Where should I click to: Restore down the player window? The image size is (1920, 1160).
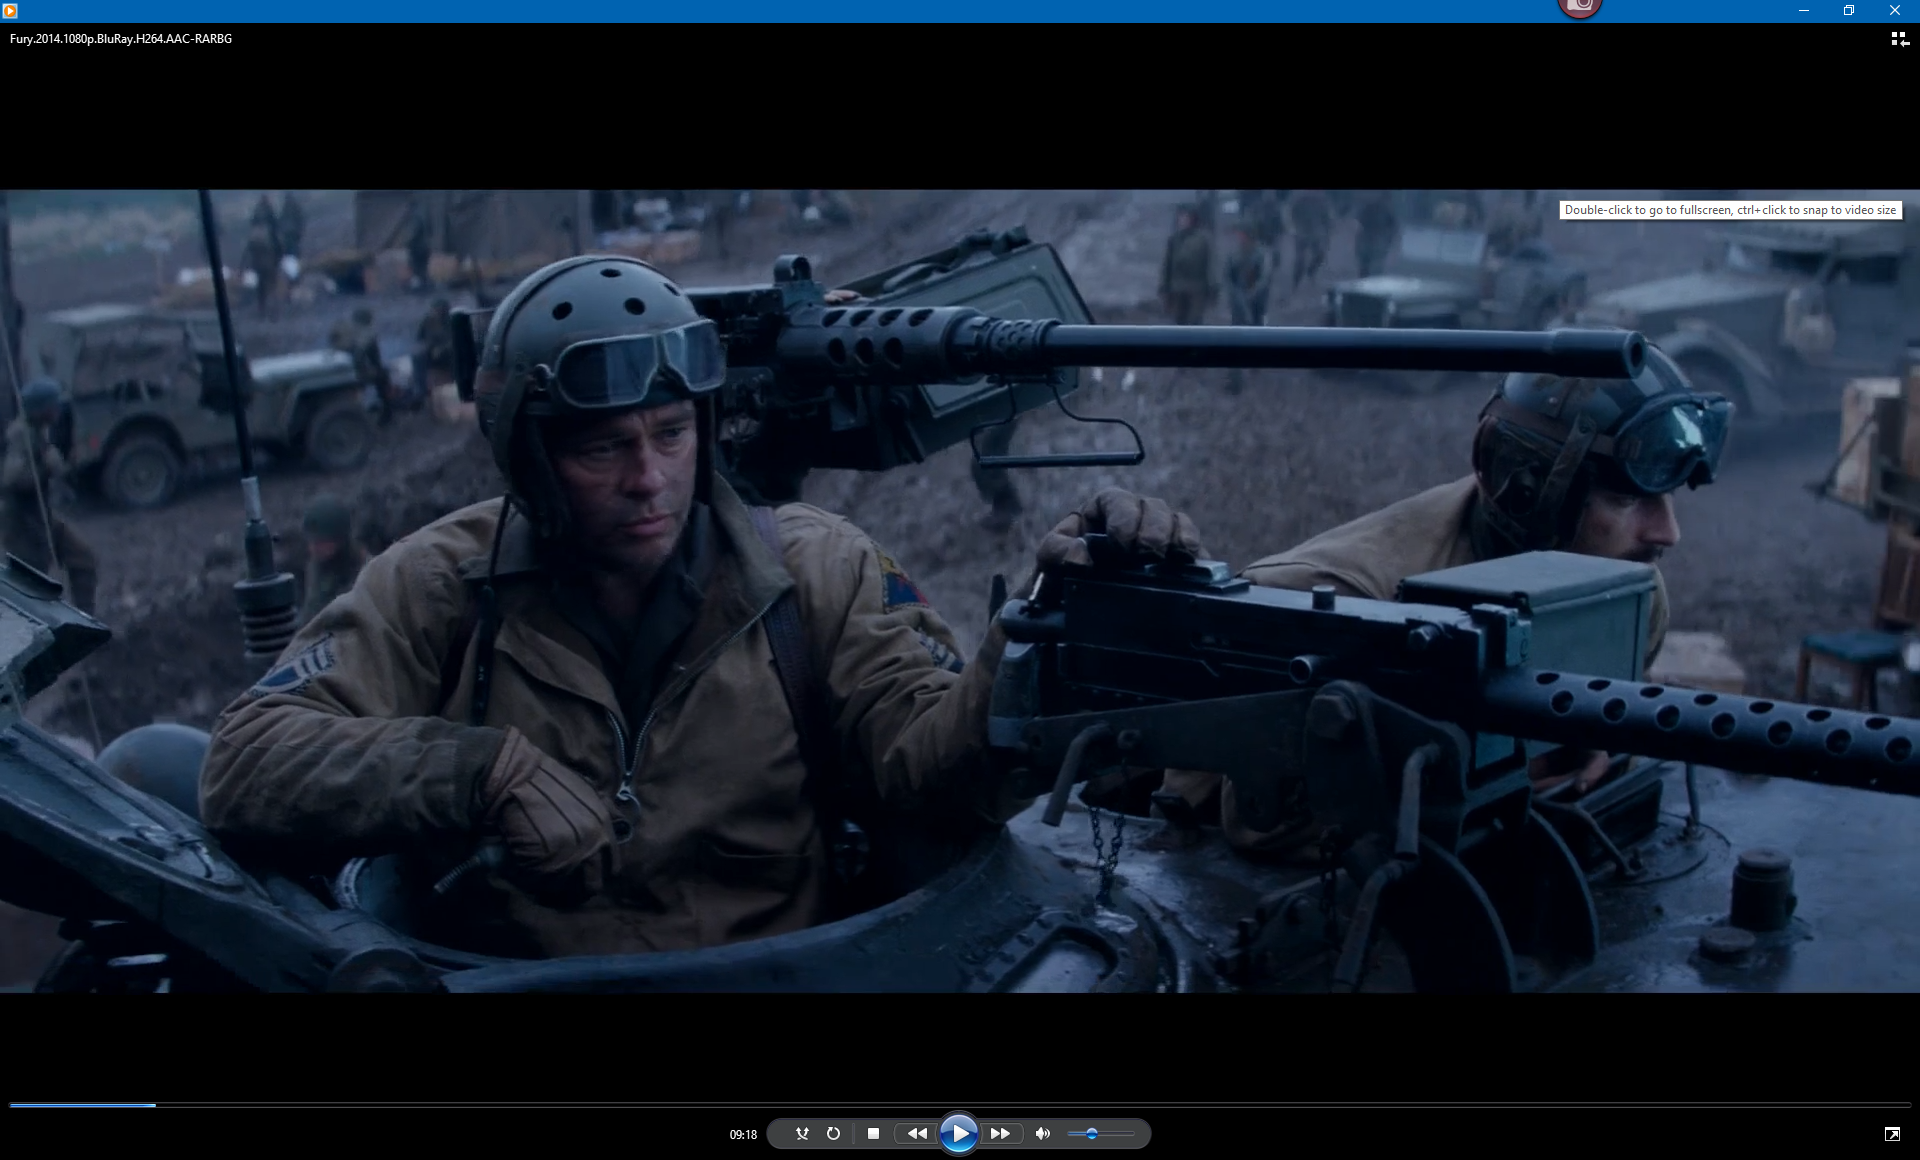tap(1849, 10)
